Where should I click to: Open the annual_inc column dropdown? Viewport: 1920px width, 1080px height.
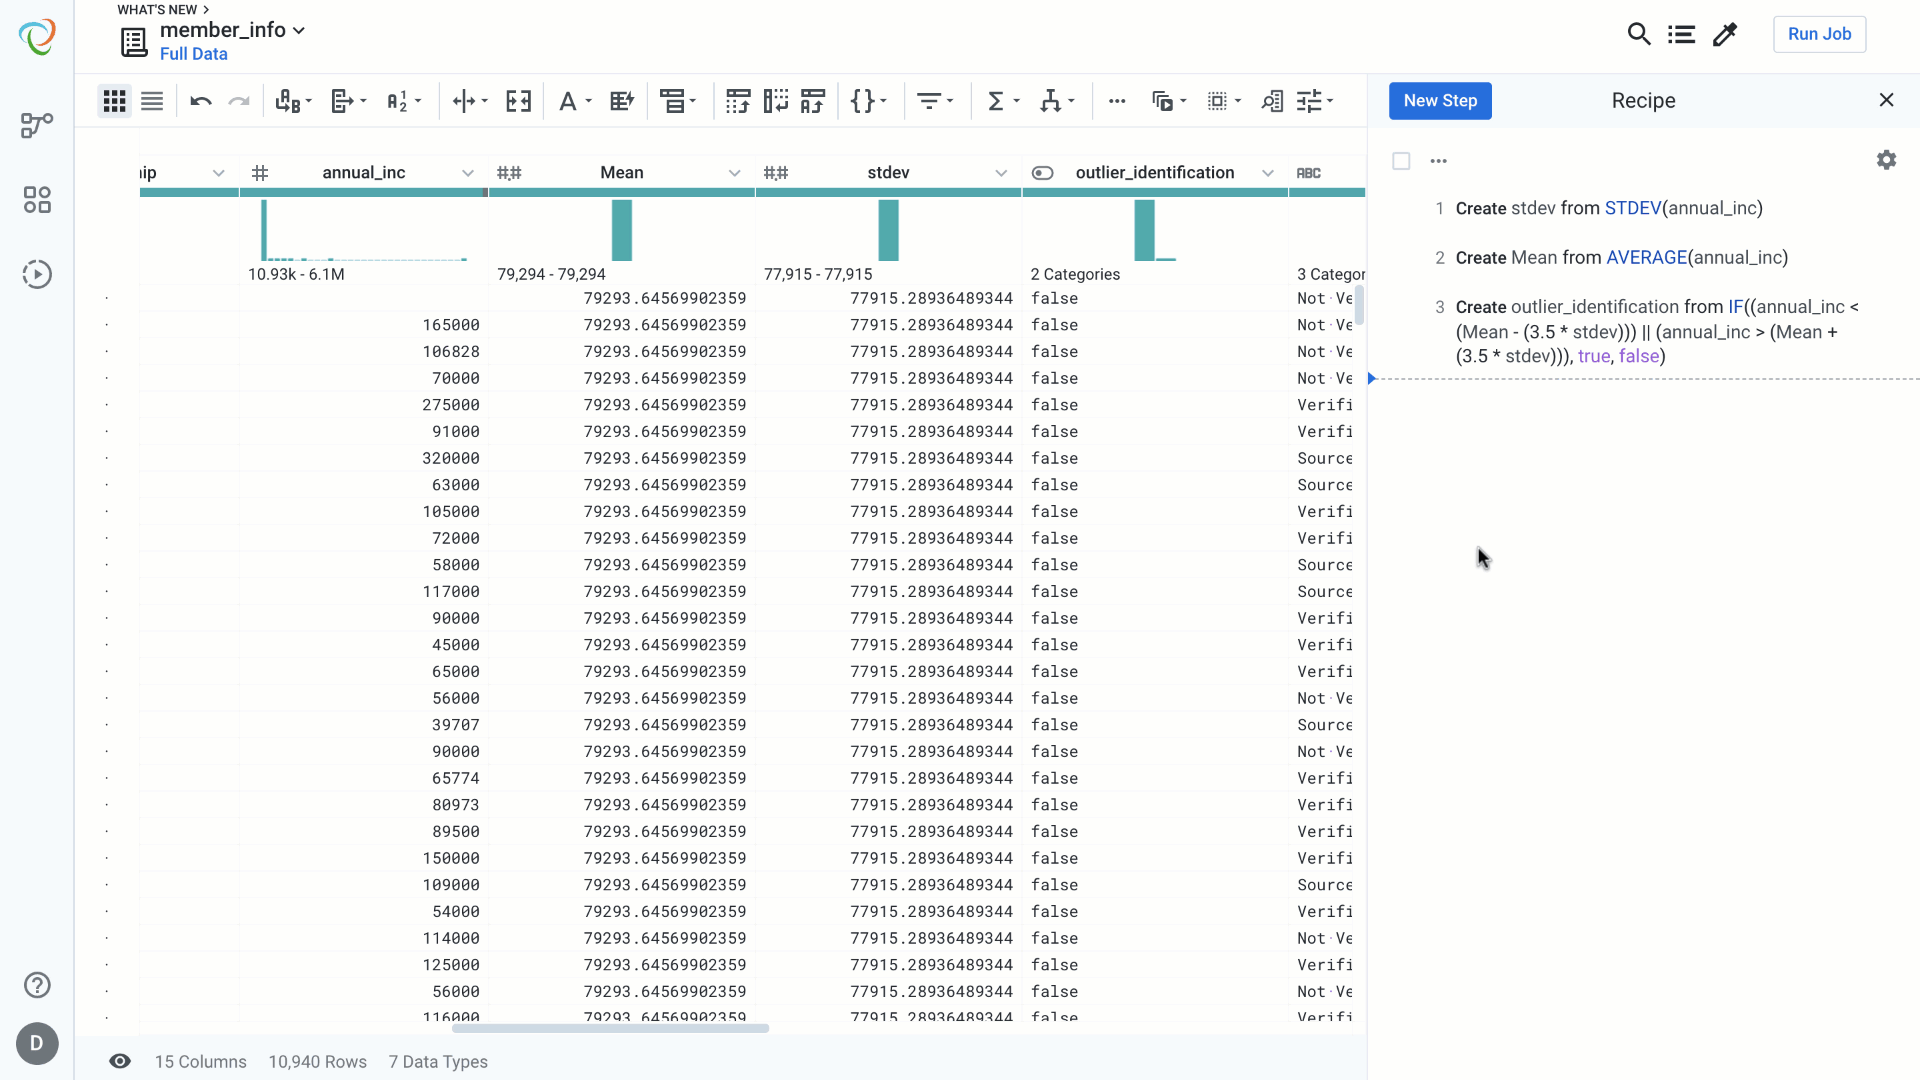click(467, 172)
